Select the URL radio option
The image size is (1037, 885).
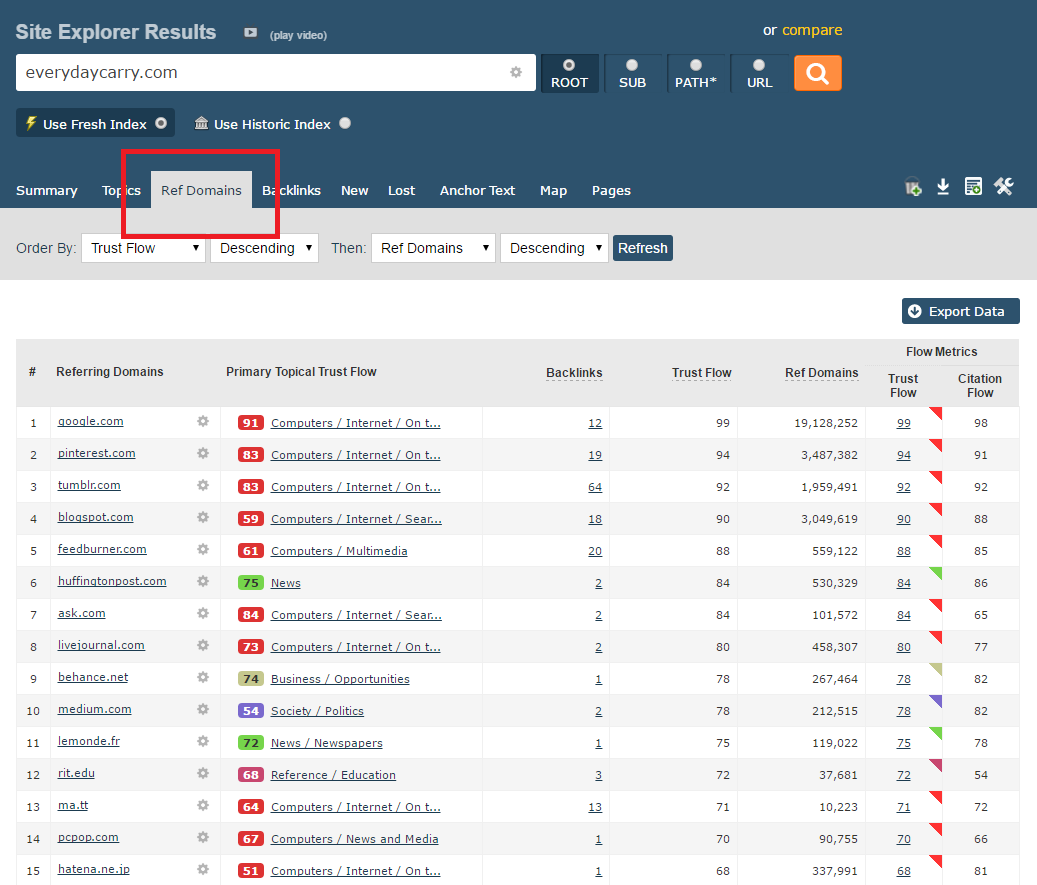tap(759, 73)
